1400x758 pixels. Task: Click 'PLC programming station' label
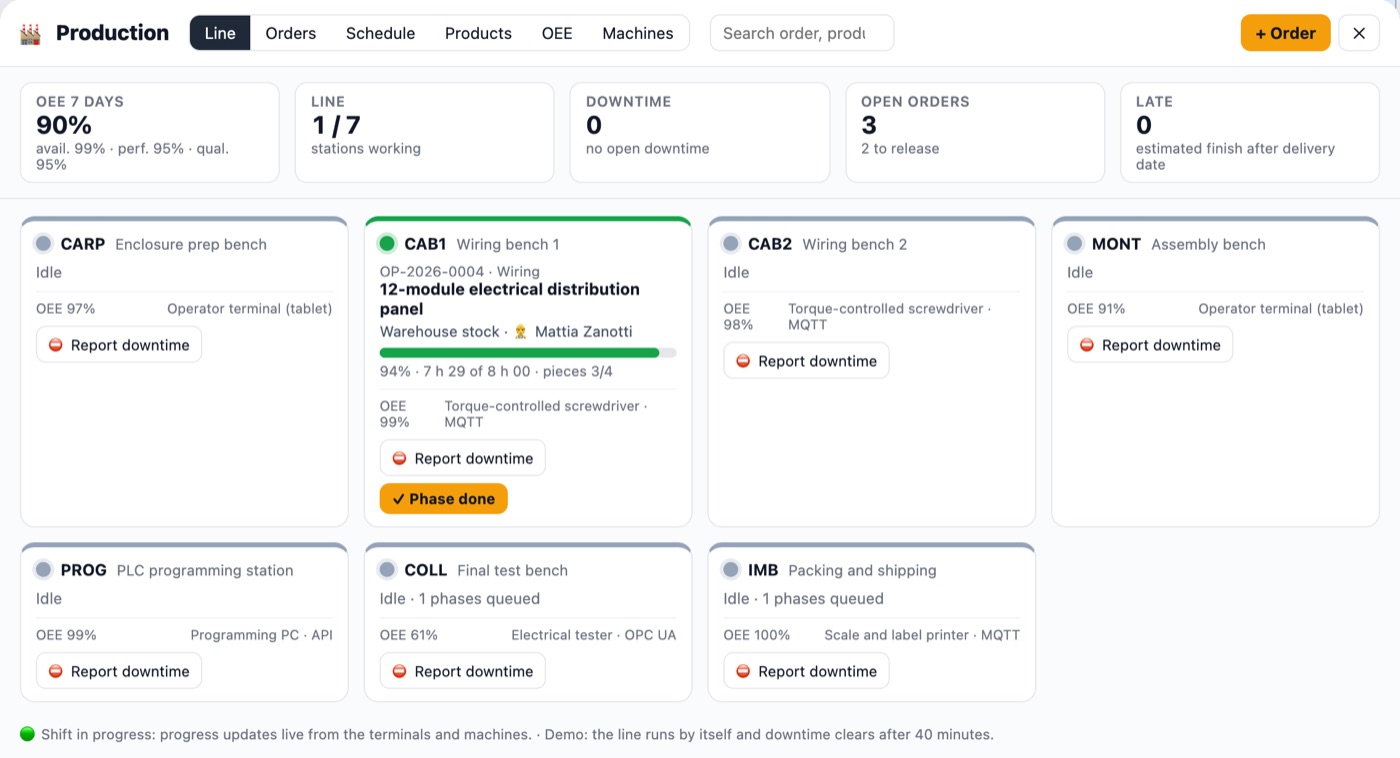pyautogui.click(x=205, y=570)
